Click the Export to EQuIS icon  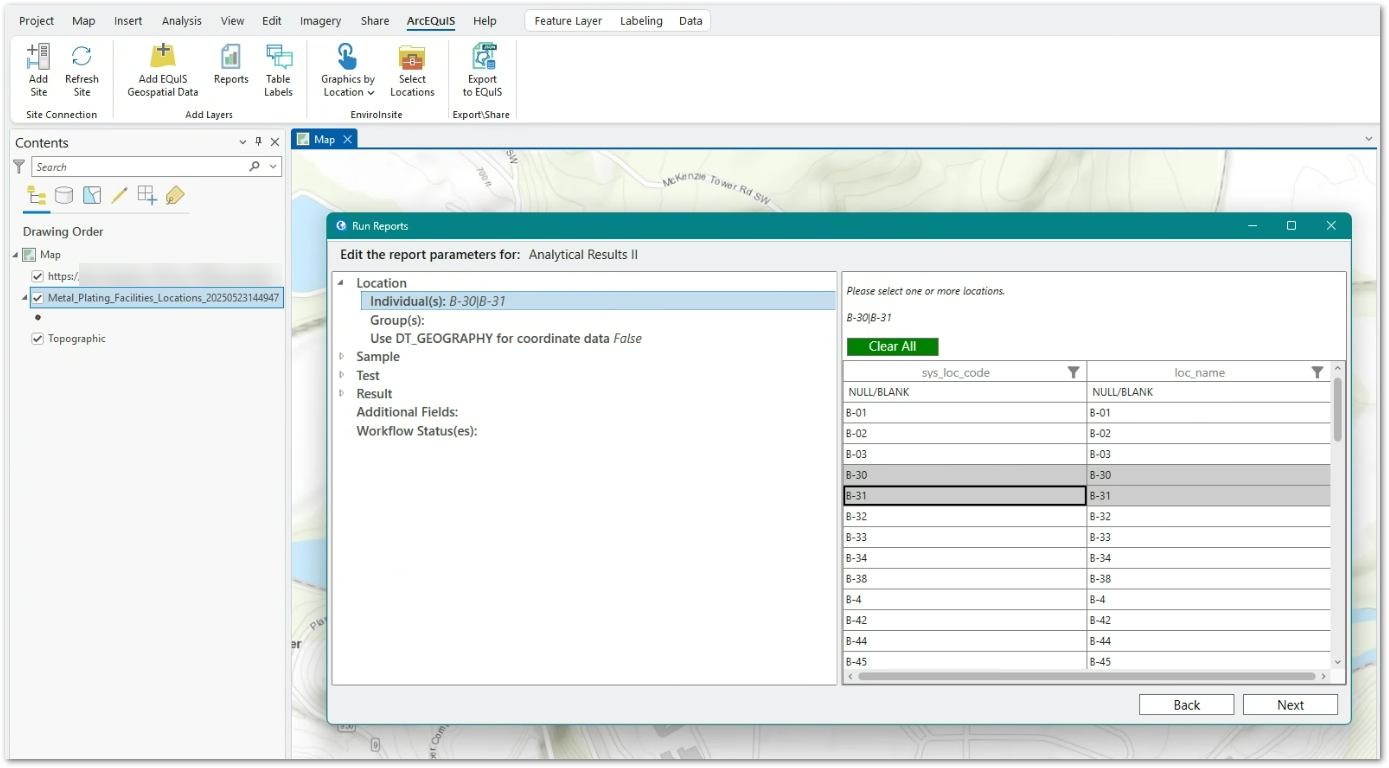pyautogui.click(x=482, y=69)
